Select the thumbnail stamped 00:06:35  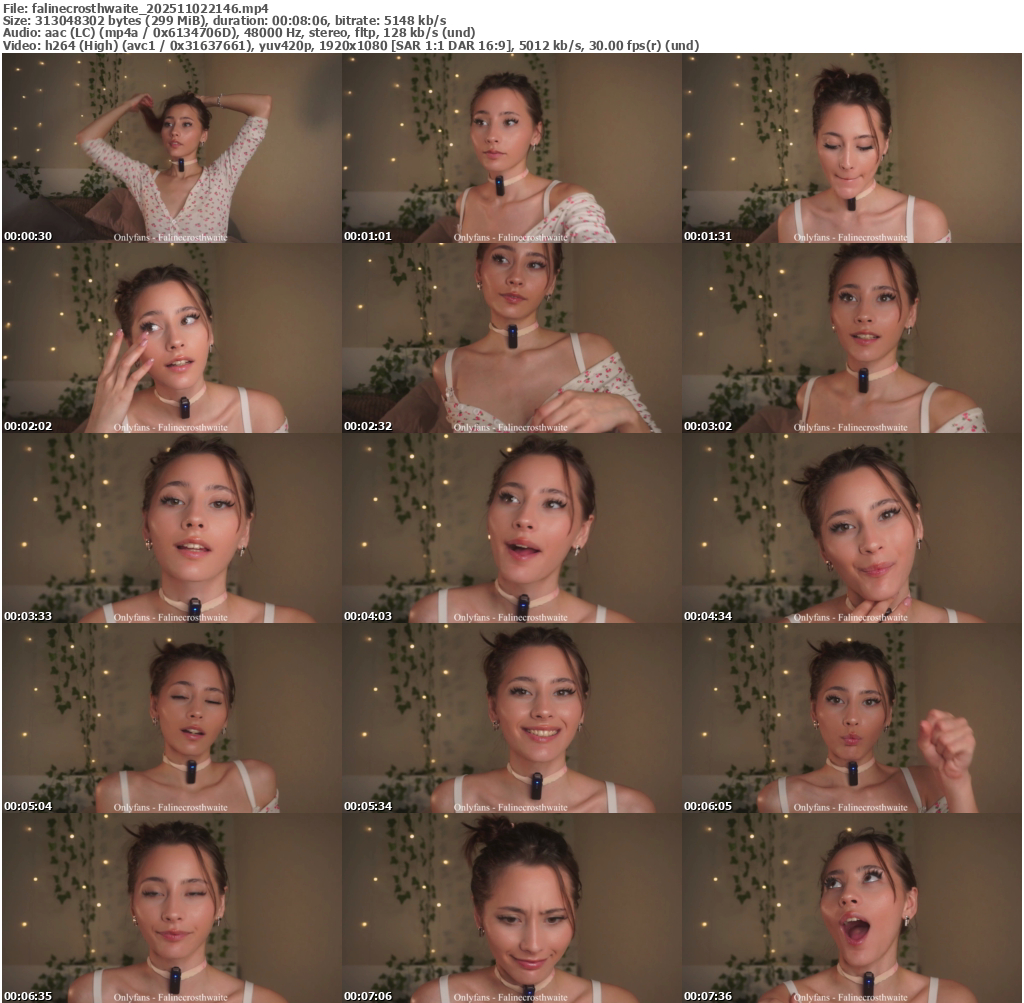click(172, 908)
